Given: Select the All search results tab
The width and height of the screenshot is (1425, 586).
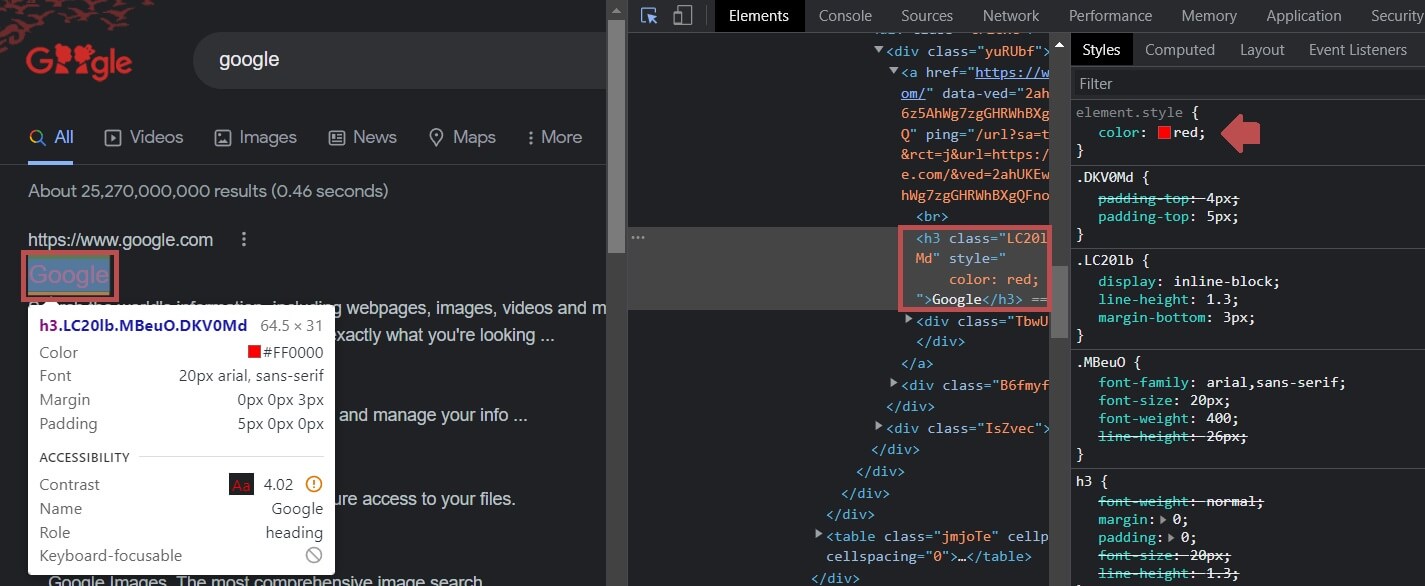Looking at the screenshot, I should [x=52, y=137].
